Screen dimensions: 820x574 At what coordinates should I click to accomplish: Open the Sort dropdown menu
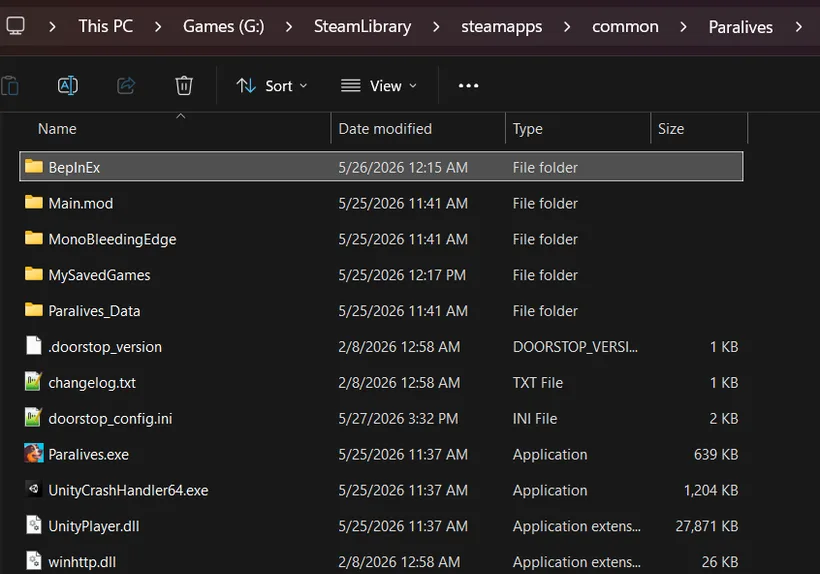click(x=271, y=86)
